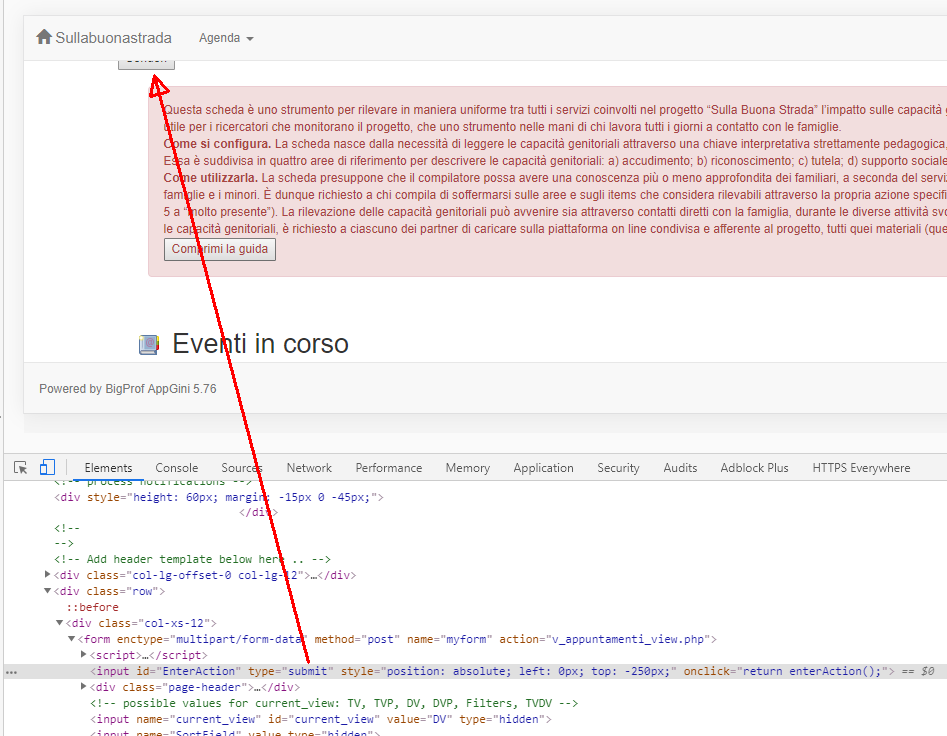Expand the col-lg-offset-0 col-lg-12 div node
The height and width of the screenshot is (736, 947).
(x=48, y=575)
